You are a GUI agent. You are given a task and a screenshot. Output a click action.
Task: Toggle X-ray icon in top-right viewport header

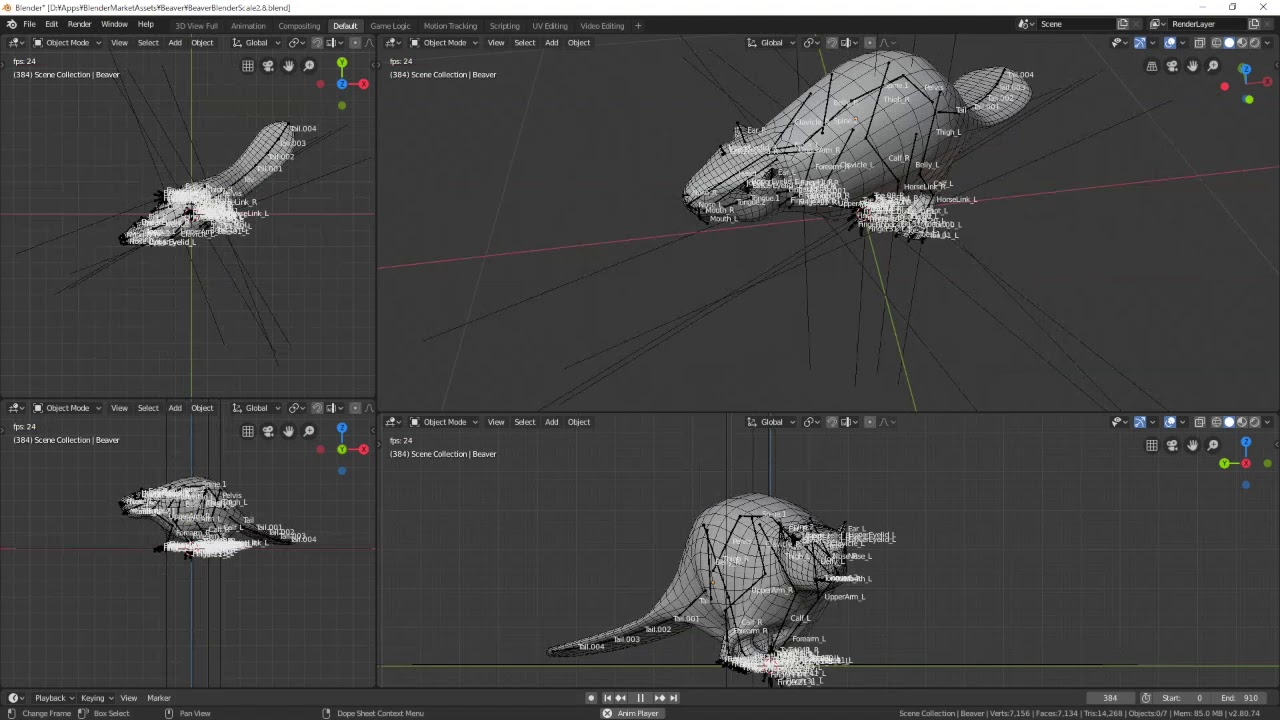pyautogui.click(x=1200, y=43)
